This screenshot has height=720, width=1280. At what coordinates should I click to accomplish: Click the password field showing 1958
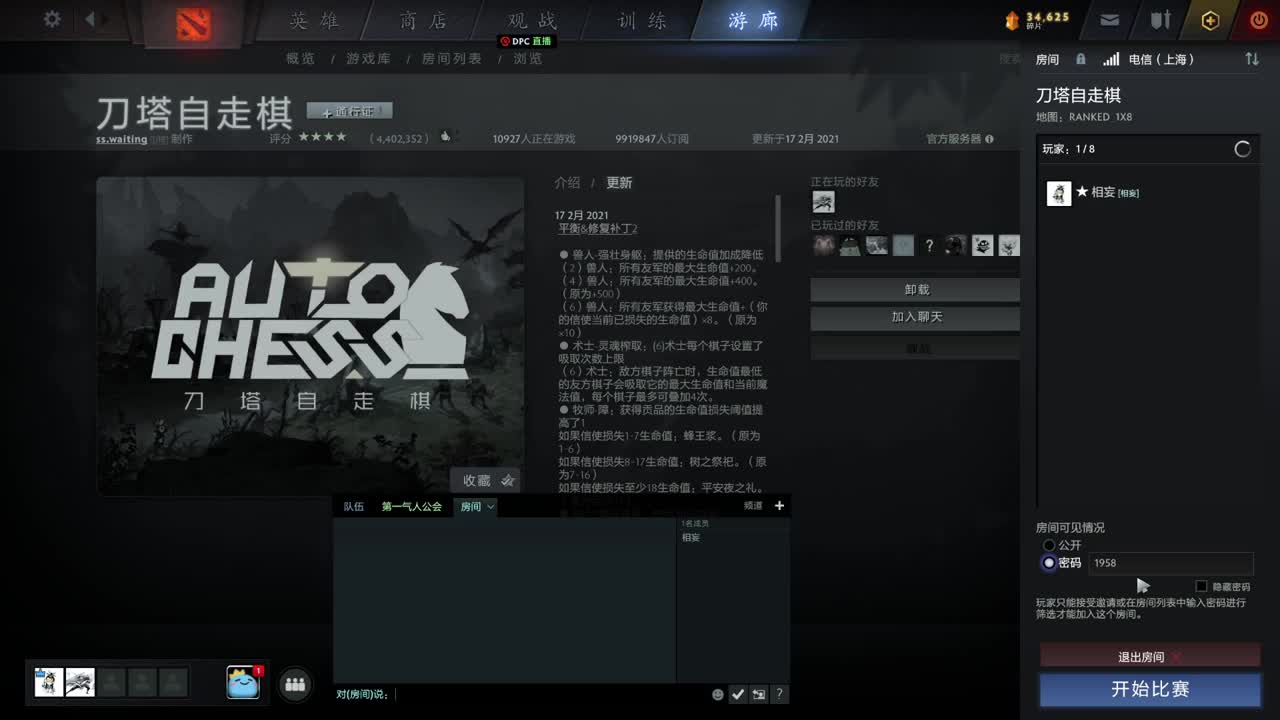pos(1170,563)
